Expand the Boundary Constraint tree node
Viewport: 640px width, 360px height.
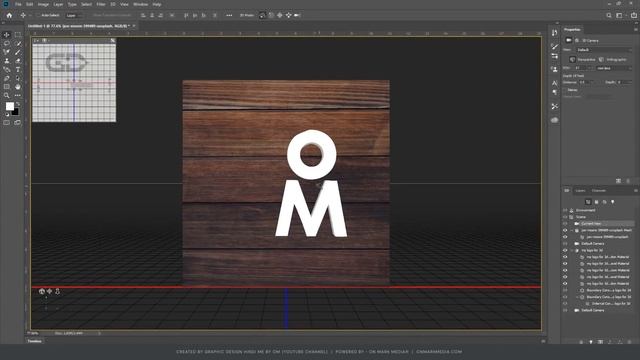pyautogui.click(x=578, y=297)
